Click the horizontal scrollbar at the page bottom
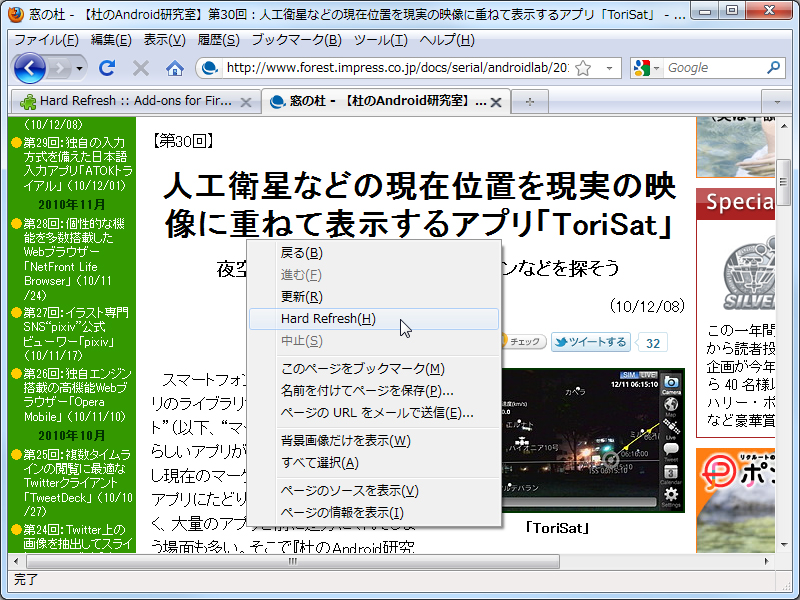The width and height of the screenshot is (800, 600). (292, 562)
